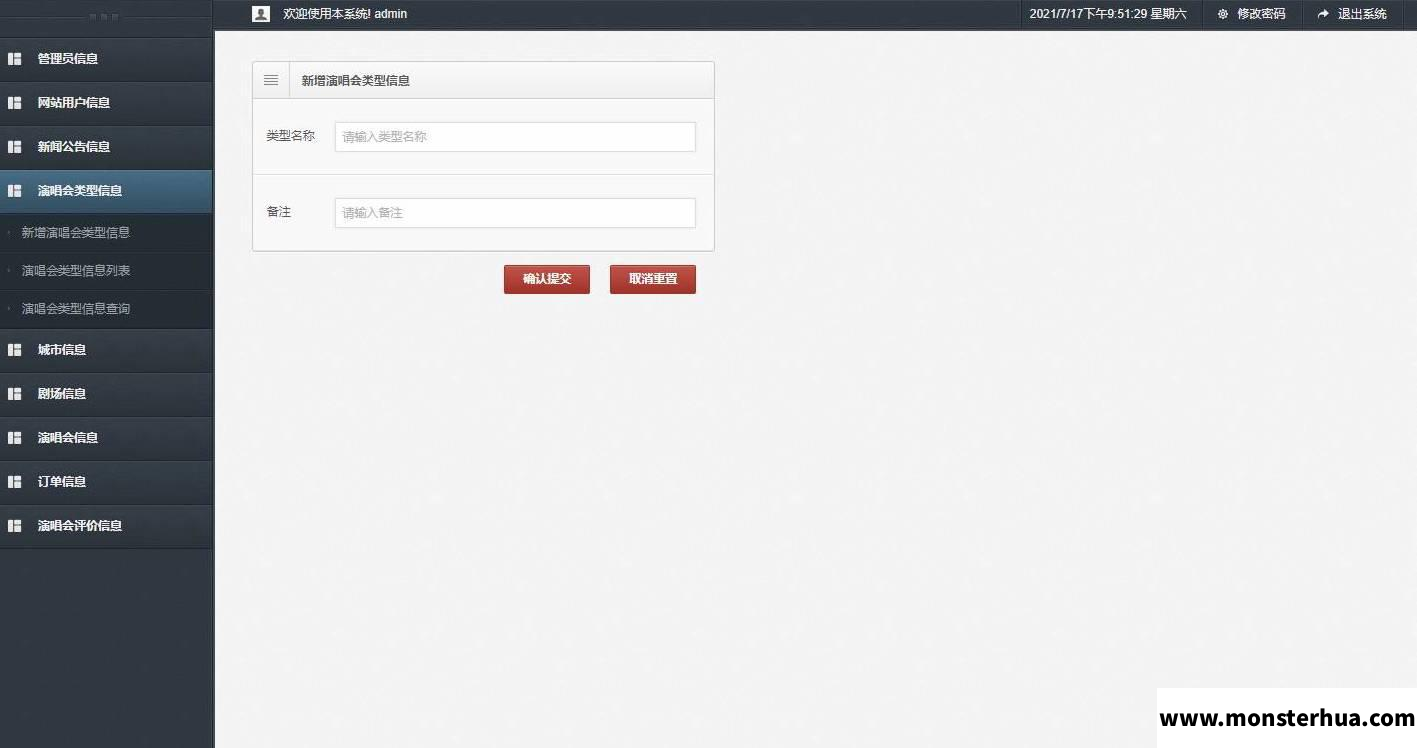Collapse the 演唱会类型信息 menu
The image size is (1417, 748).
click(x=106, y=191)
